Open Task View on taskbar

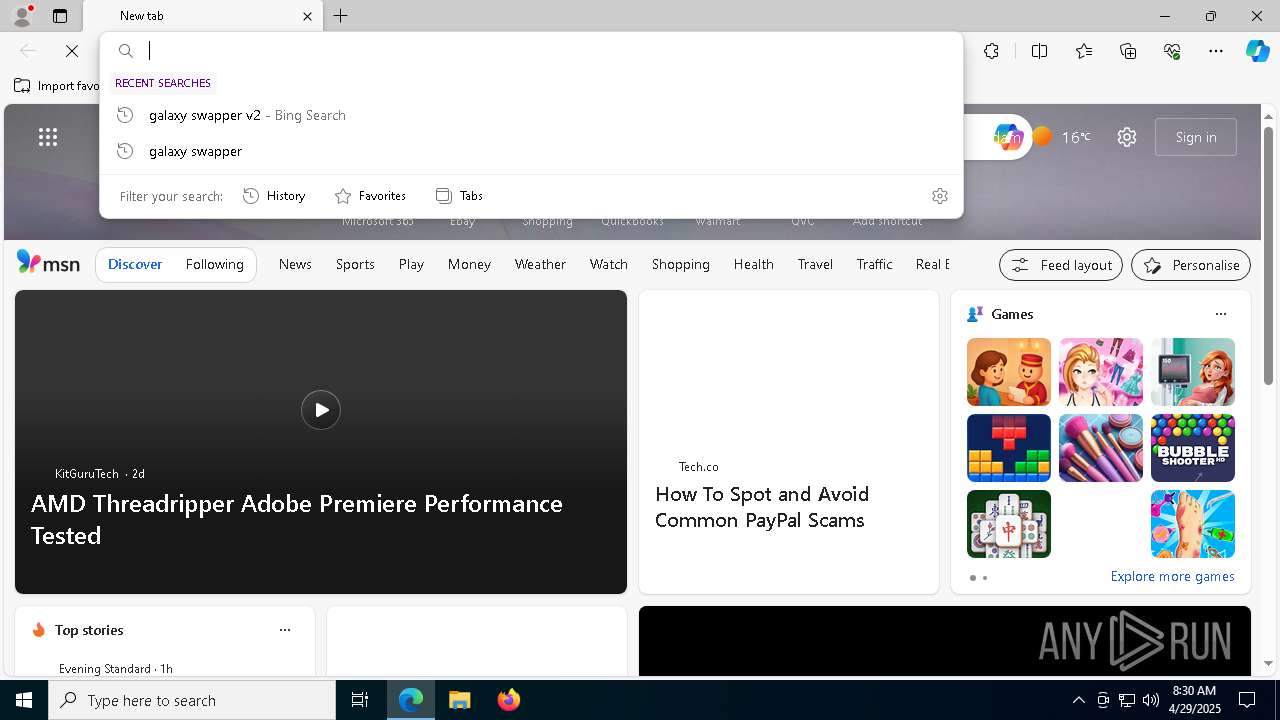(x=360, y=700)
